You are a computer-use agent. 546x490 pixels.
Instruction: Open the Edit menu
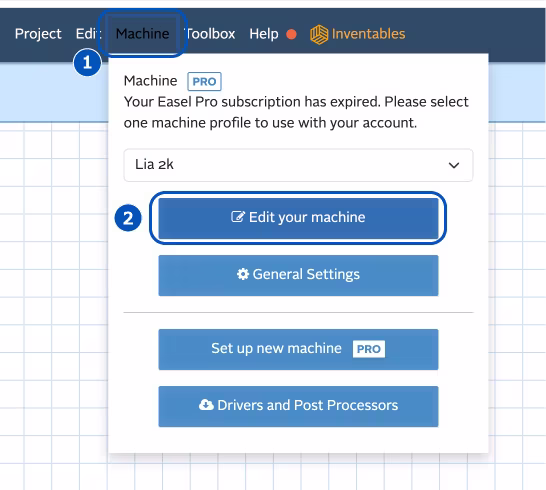coord(88,34)
